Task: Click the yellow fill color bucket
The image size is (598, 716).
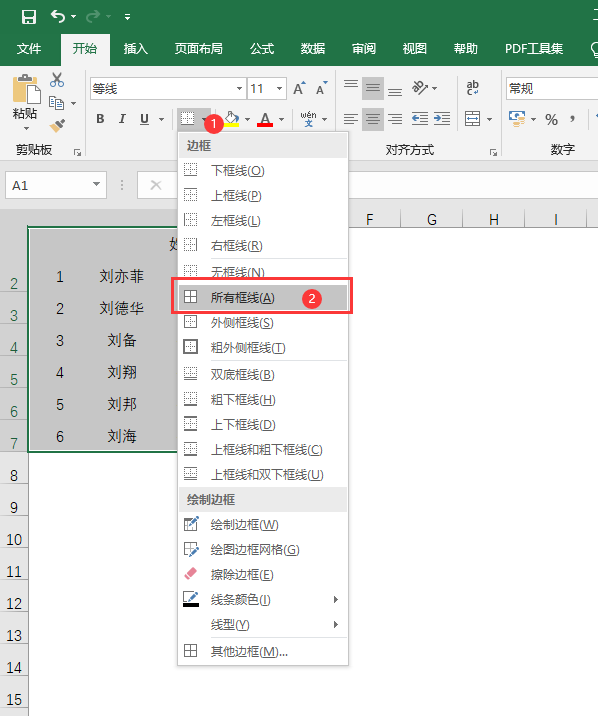Action: [232, 119]
